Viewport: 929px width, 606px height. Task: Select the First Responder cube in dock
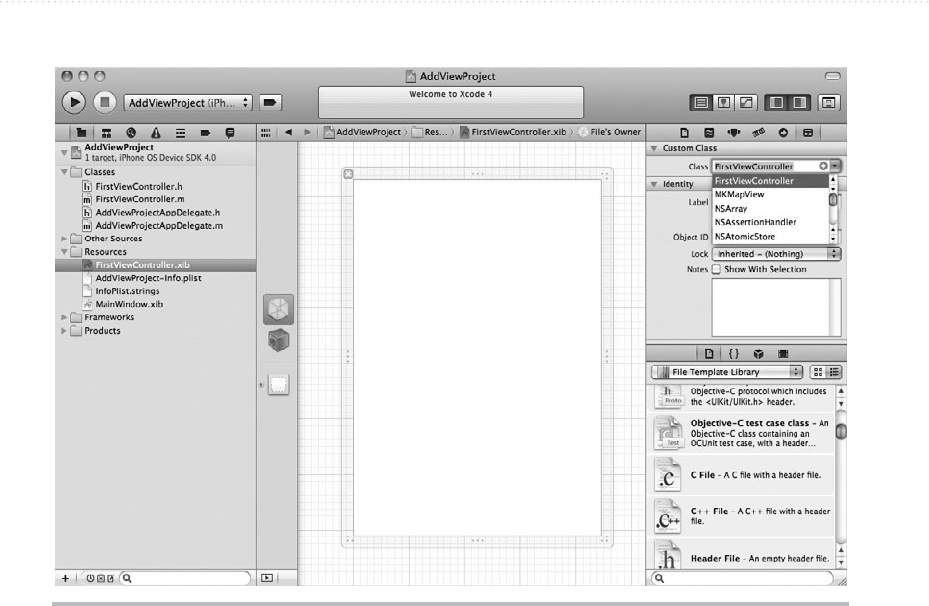tap(278, 340)
